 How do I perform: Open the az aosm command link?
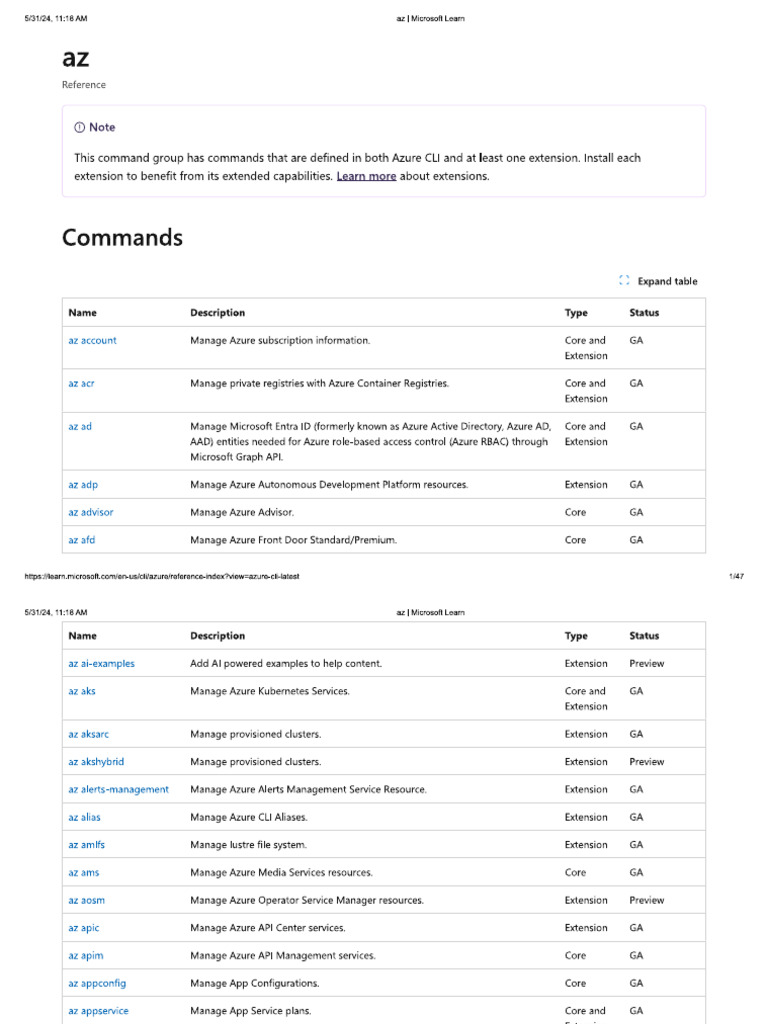(86, 900)
